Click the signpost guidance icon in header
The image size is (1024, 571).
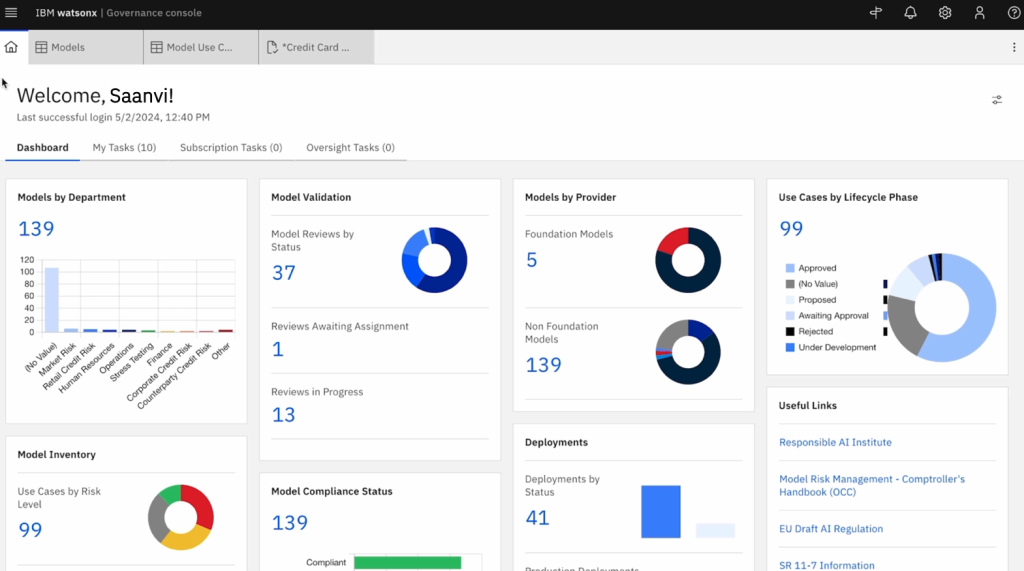pyautogui.click(x=876, y=12)
